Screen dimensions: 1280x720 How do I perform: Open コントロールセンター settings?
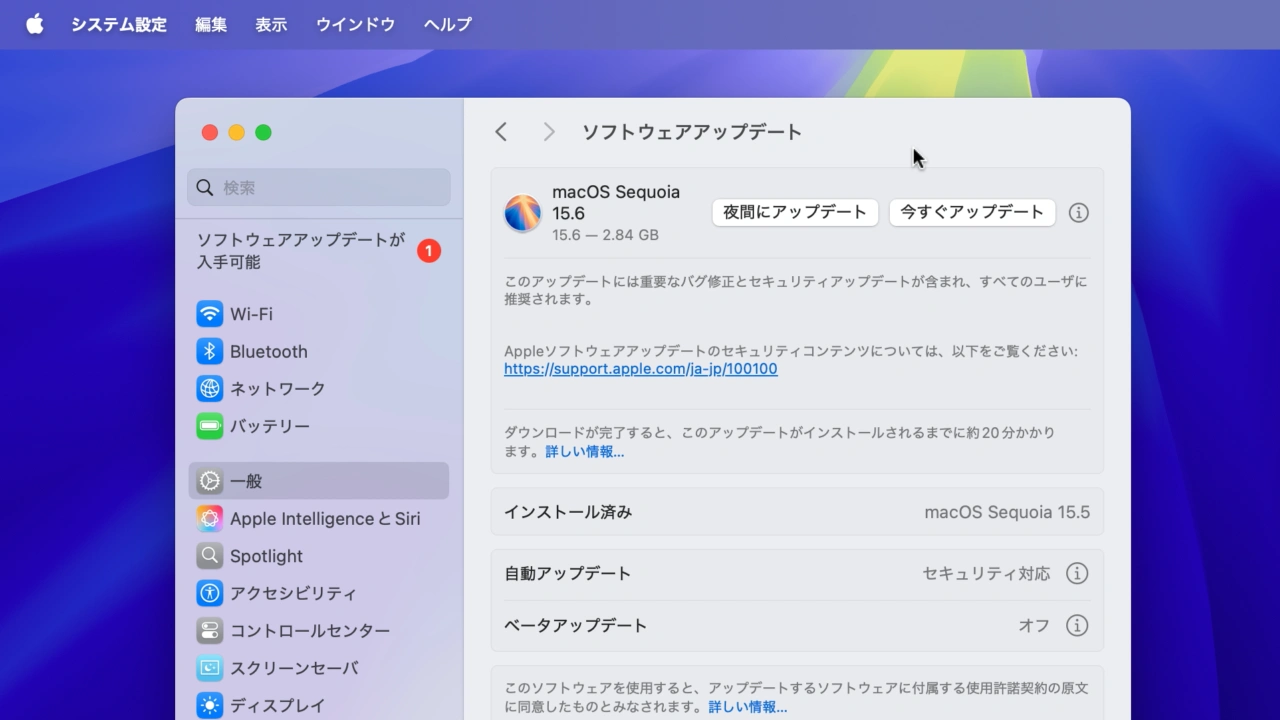(309, 631)
